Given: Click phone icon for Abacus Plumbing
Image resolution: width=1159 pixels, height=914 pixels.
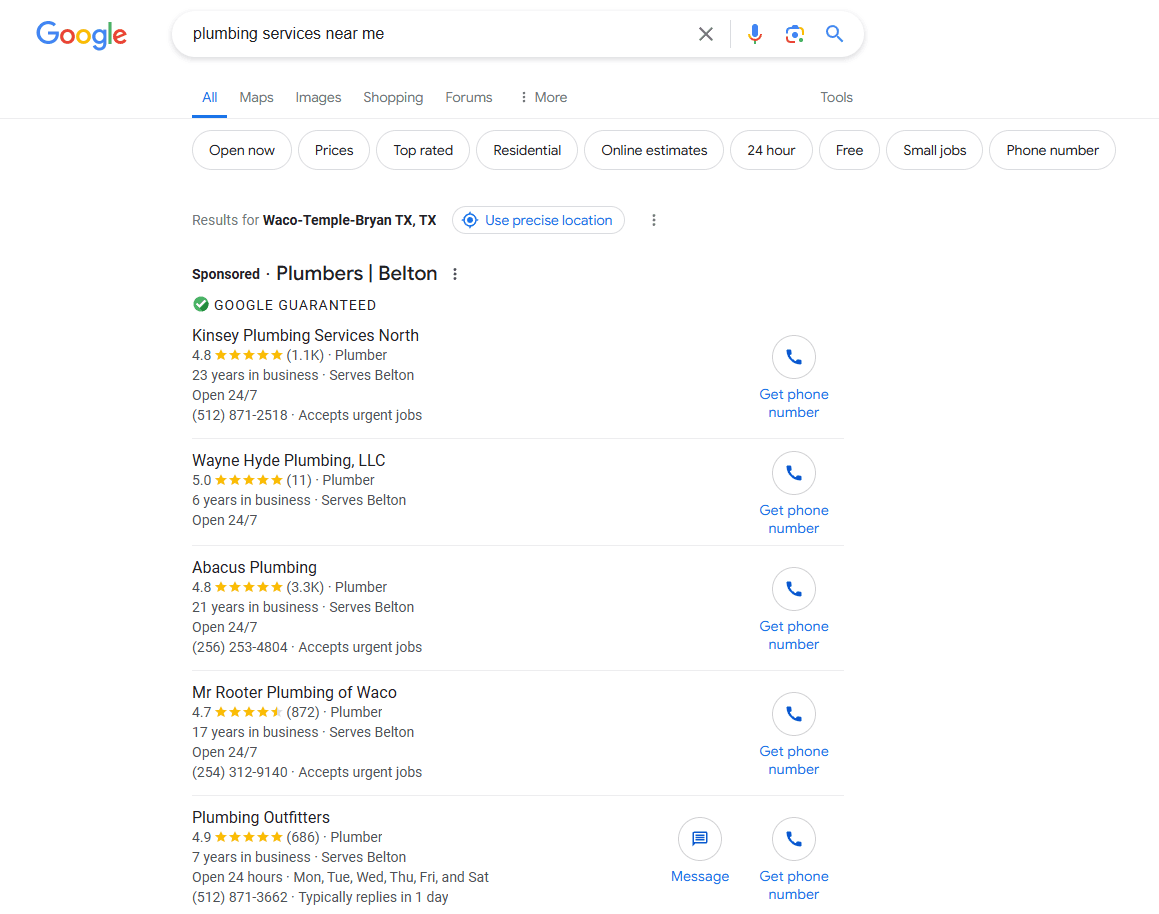Looking at the screenshot, I should tap(794, 589).
